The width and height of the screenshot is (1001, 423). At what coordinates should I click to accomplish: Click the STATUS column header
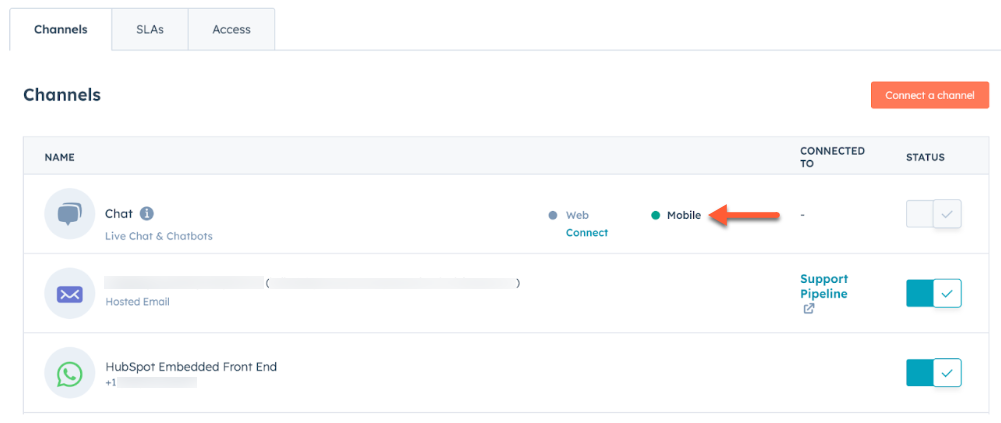925,157
